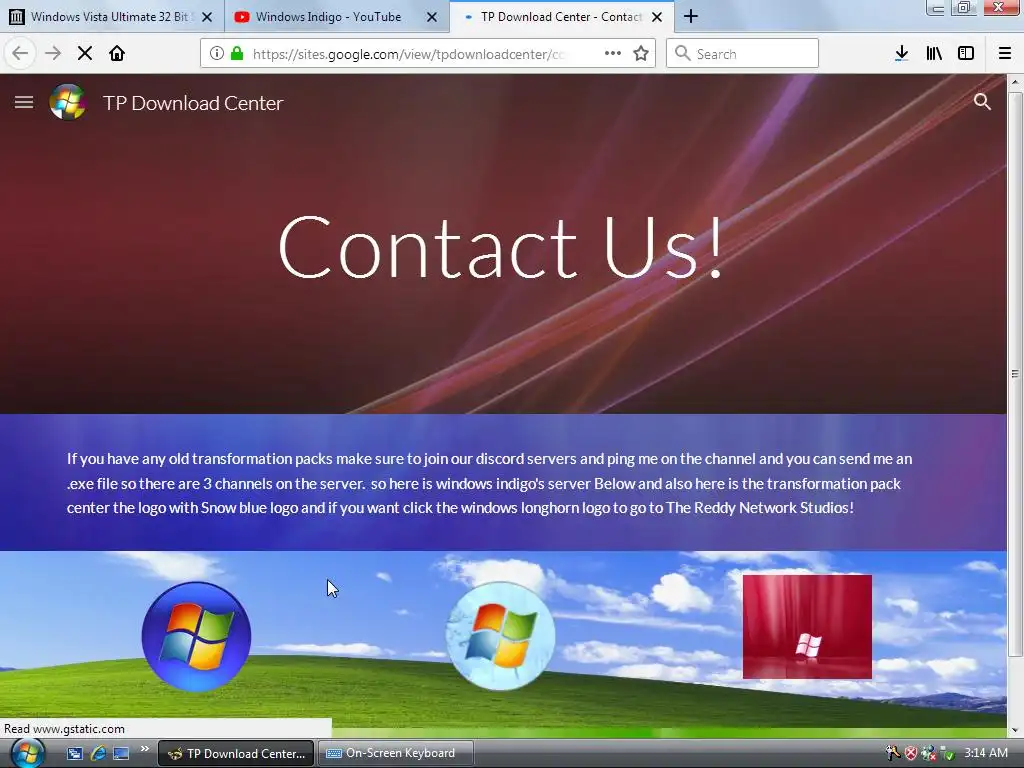This screenshot has width=1024, height=768.
Task: Select On-Screen Keyboard taskbar button
Action: pyautogui.click(x=396, y=753)
